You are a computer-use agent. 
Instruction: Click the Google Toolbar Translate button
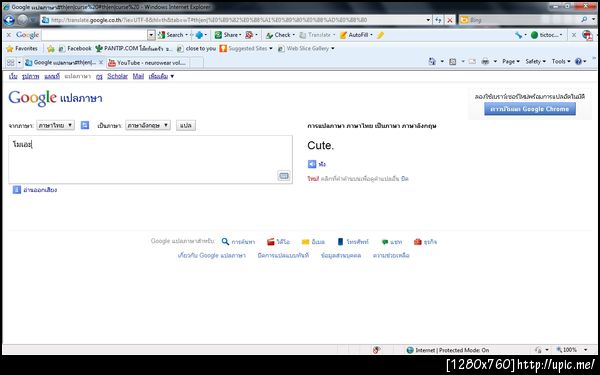pyautogui.click(x=316, y=35)
